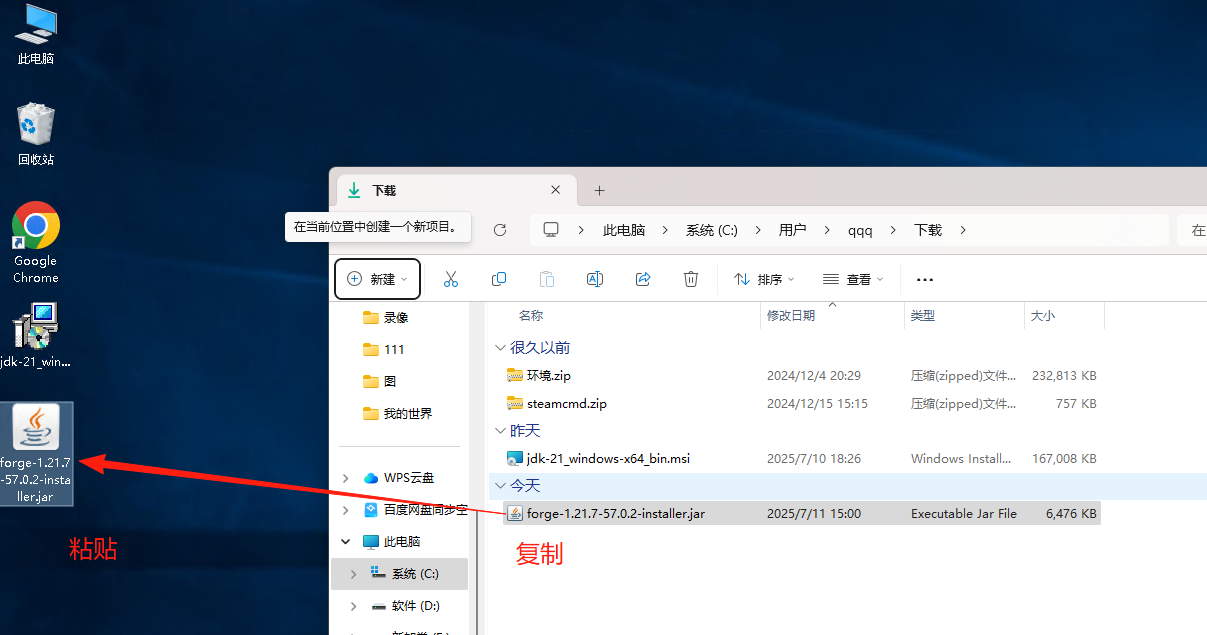Open the 新建 dropdown menu
The image size is (1207, 635).
377,279
